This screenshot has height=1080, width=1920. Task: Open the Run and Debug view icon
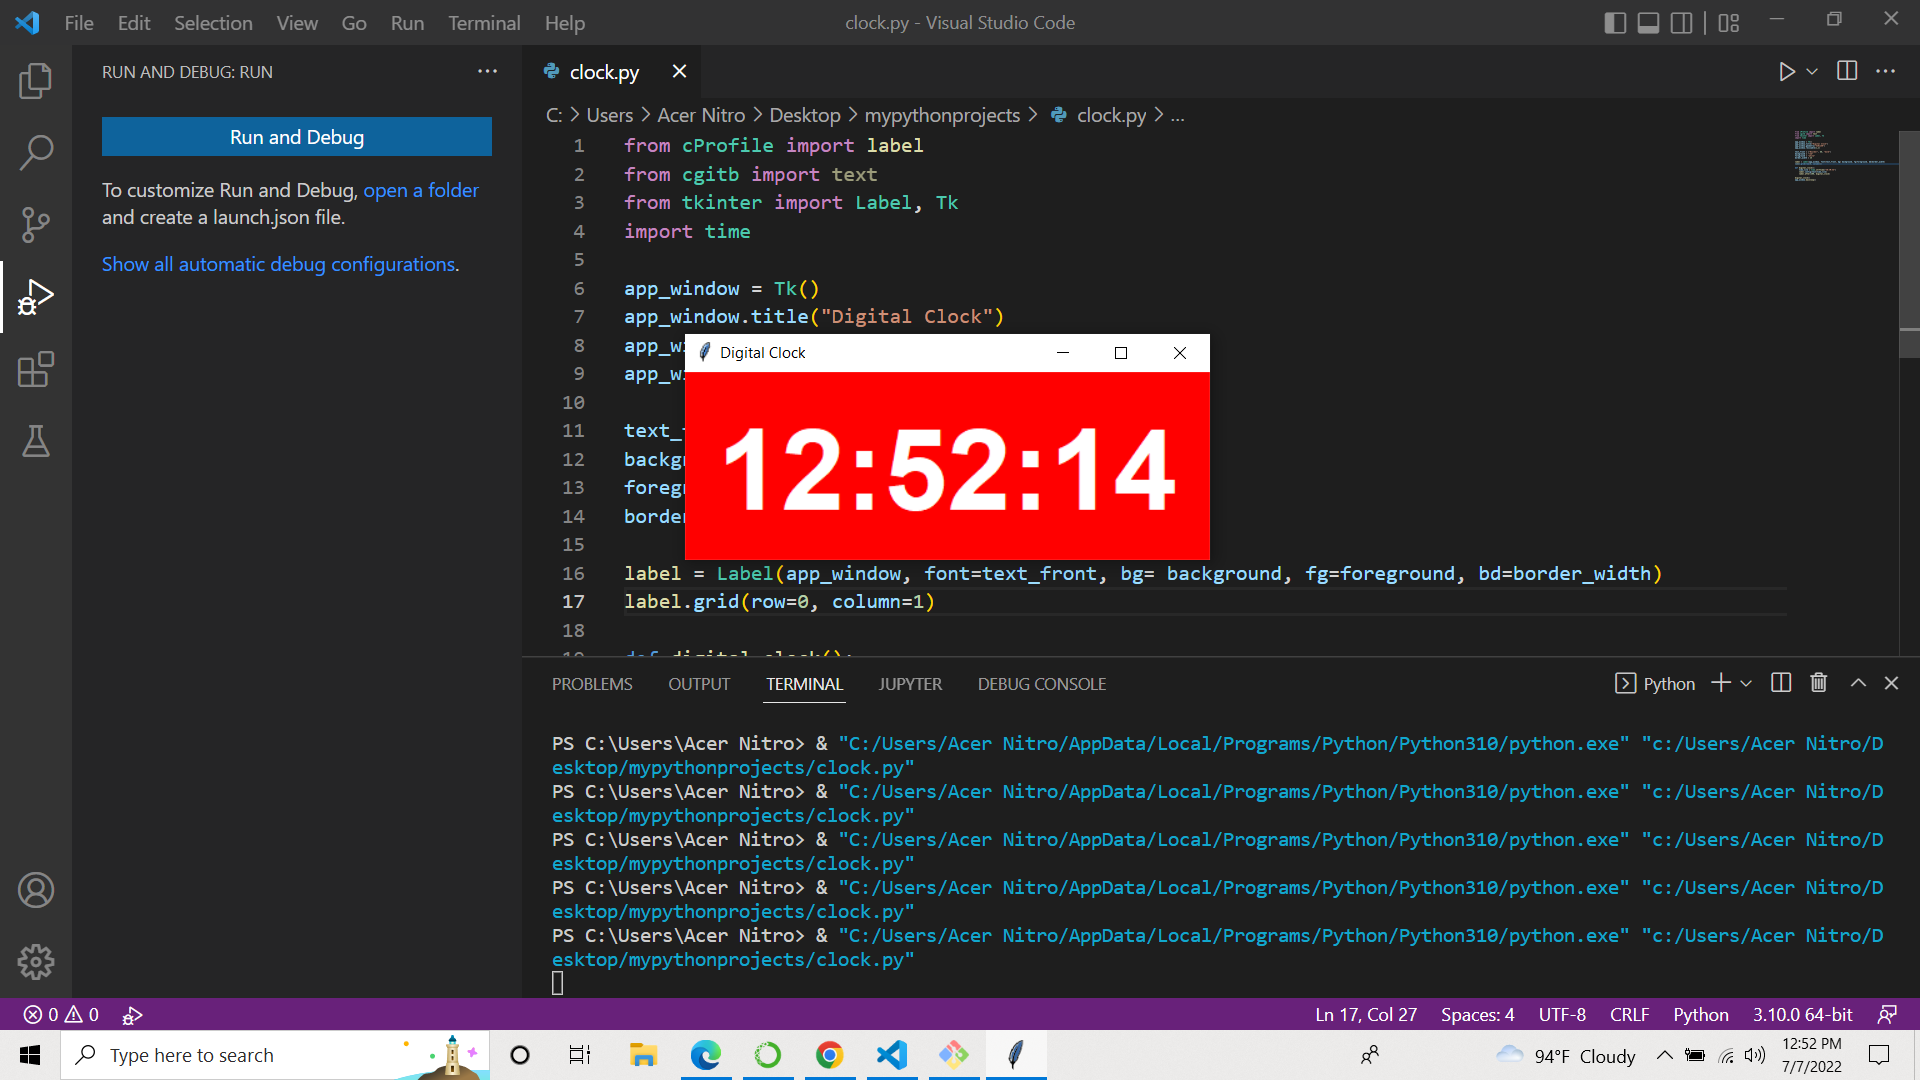click(x=36, y=297)
